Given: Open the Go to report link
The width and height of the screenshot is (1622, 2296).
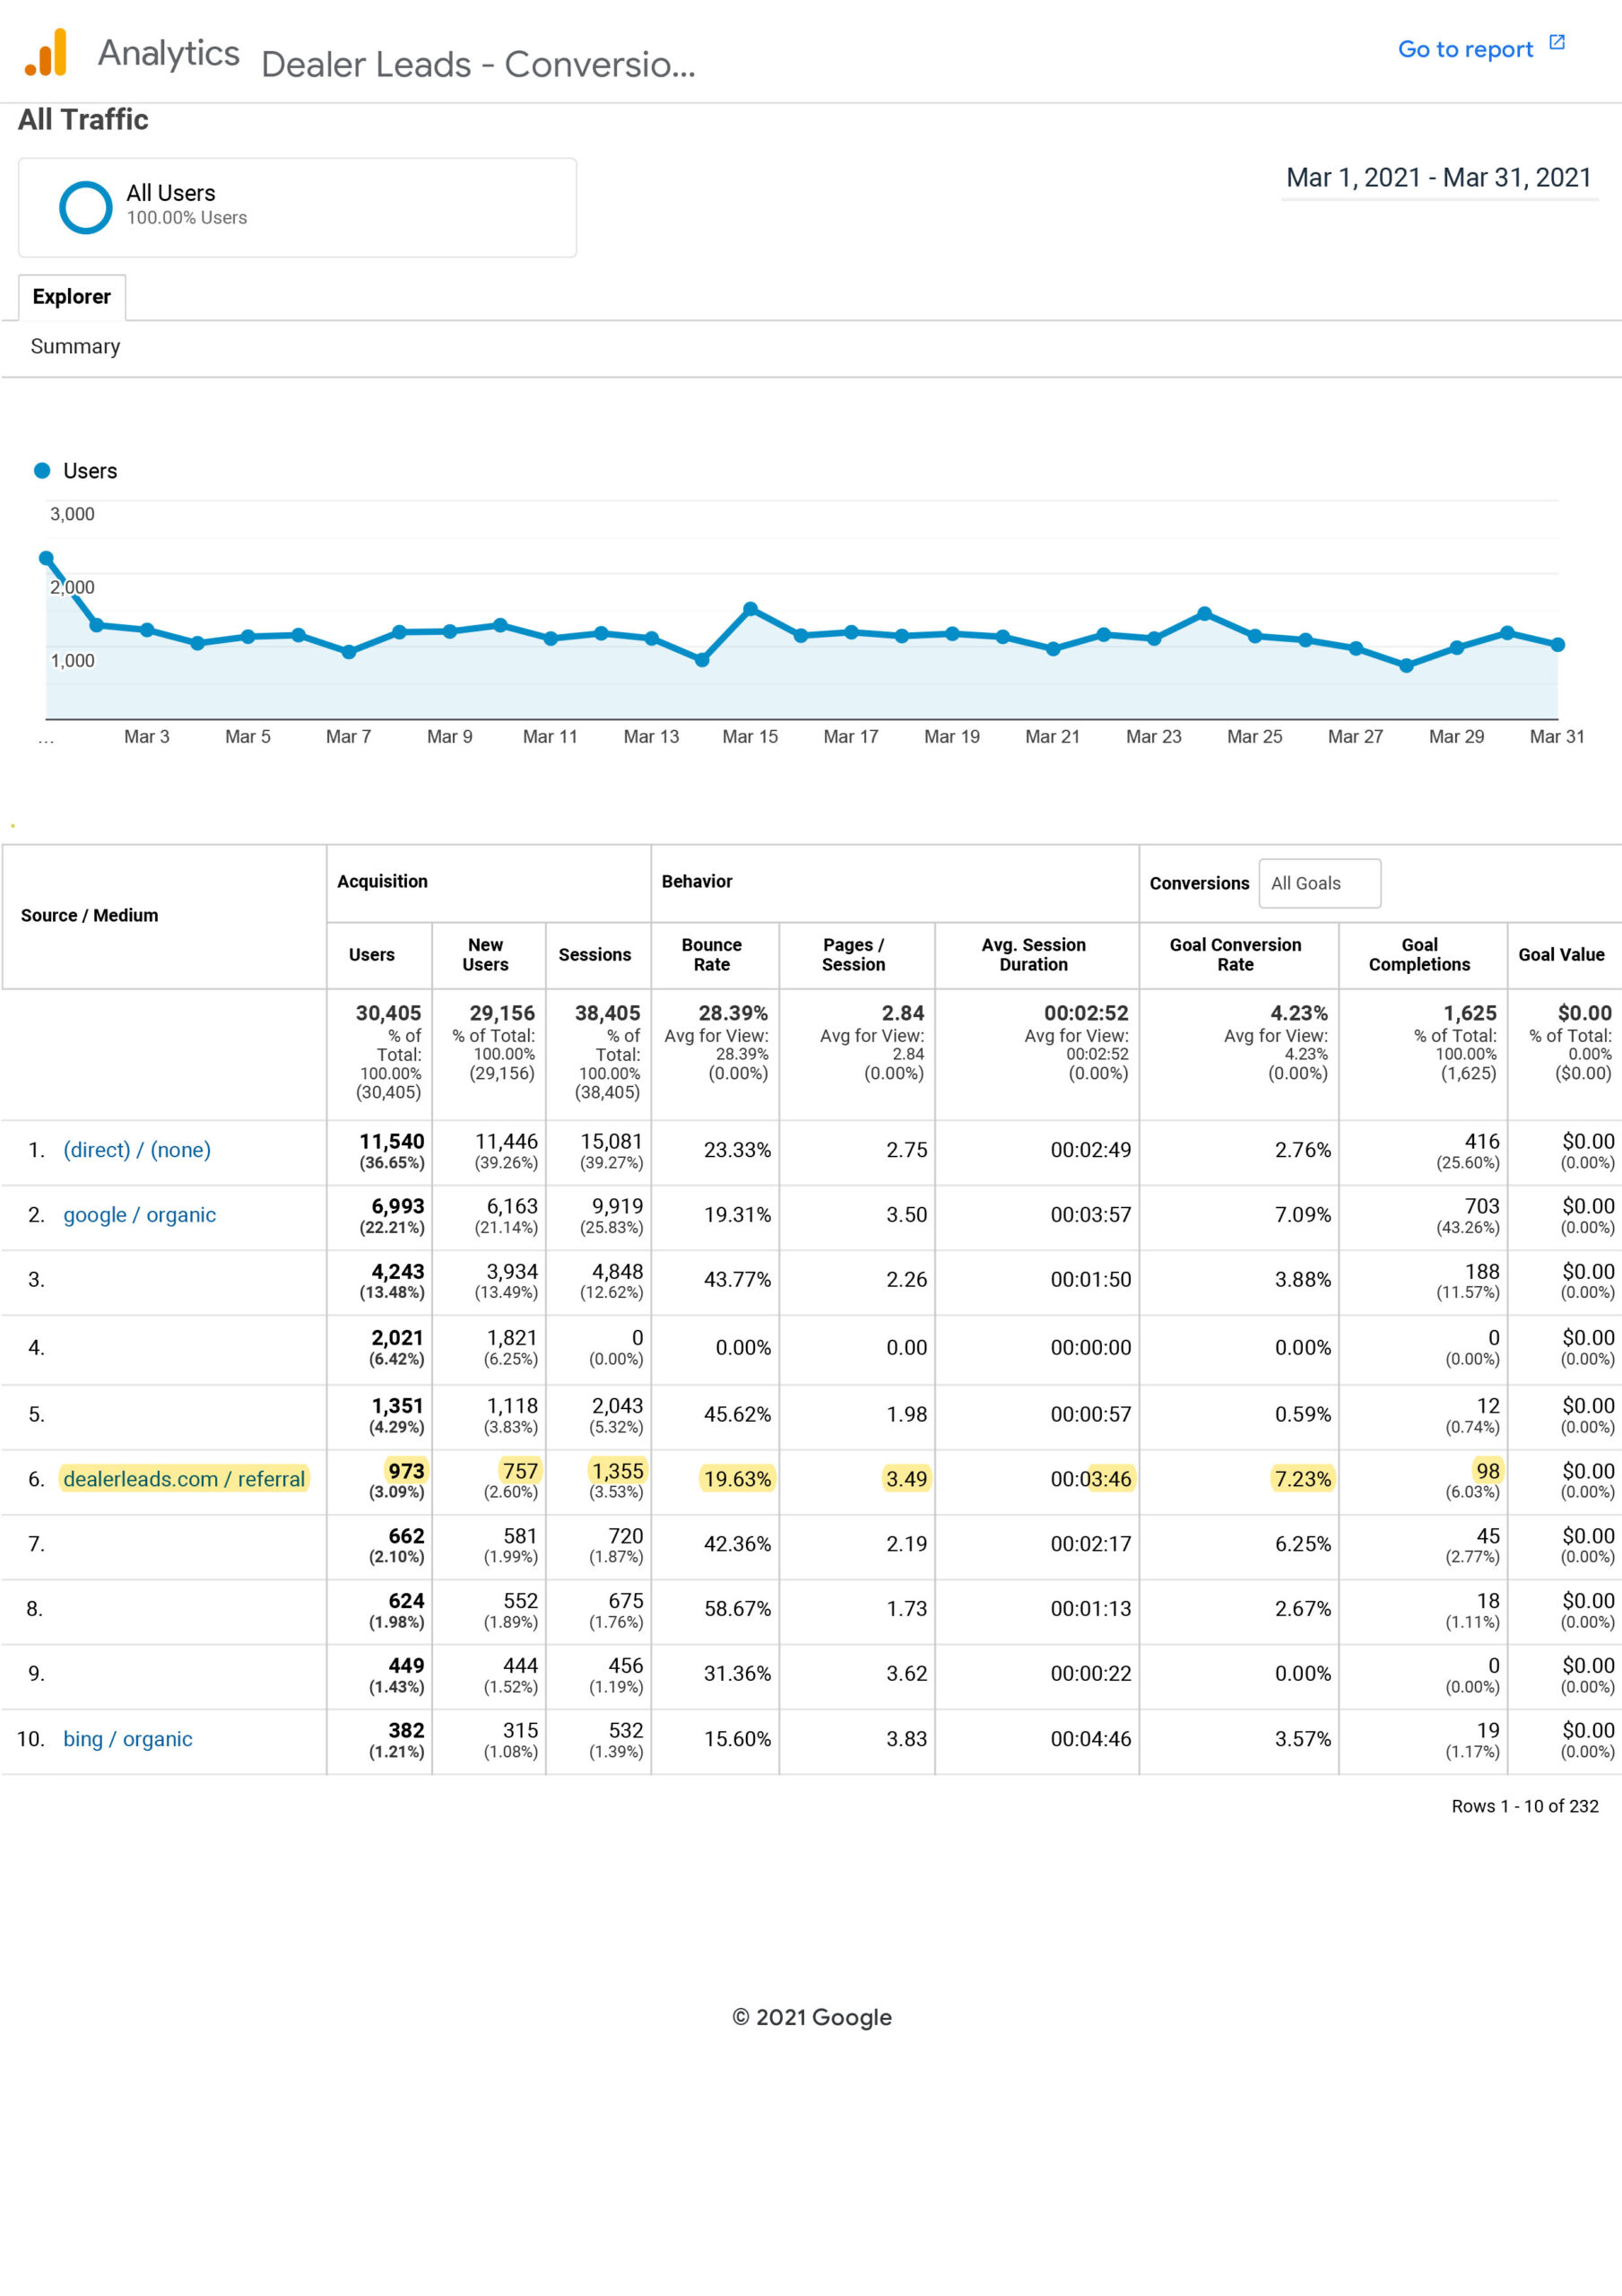Looking at the screenshot, I should 1464,49.
